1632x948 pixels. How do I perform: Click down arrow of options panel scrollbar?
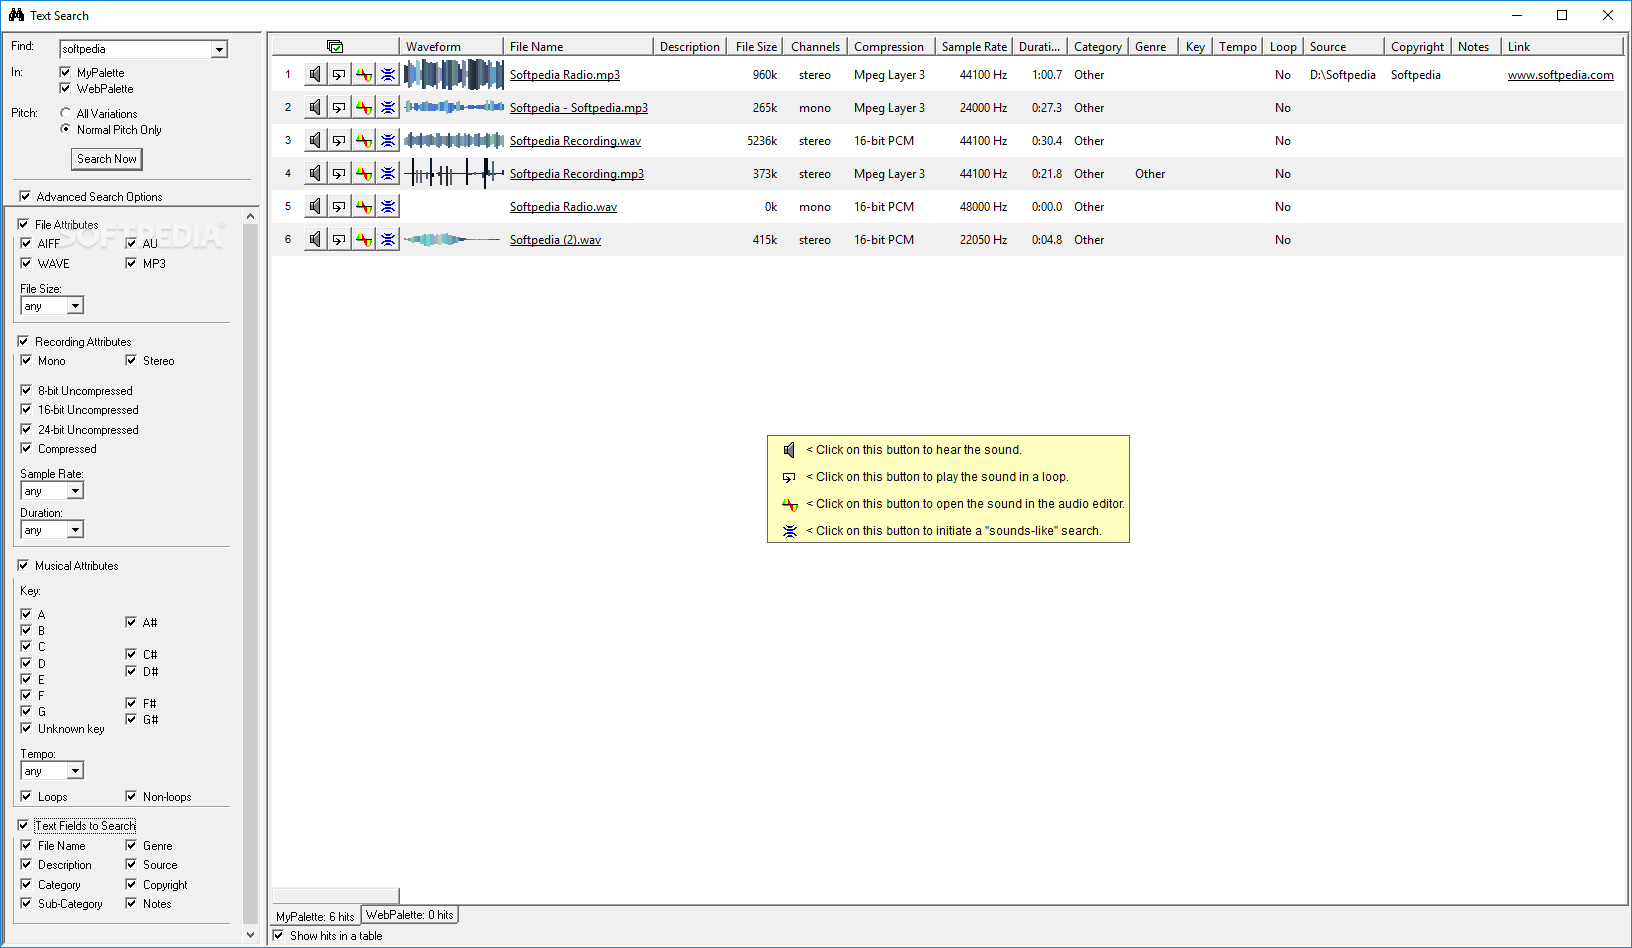[x=250, y=934]
